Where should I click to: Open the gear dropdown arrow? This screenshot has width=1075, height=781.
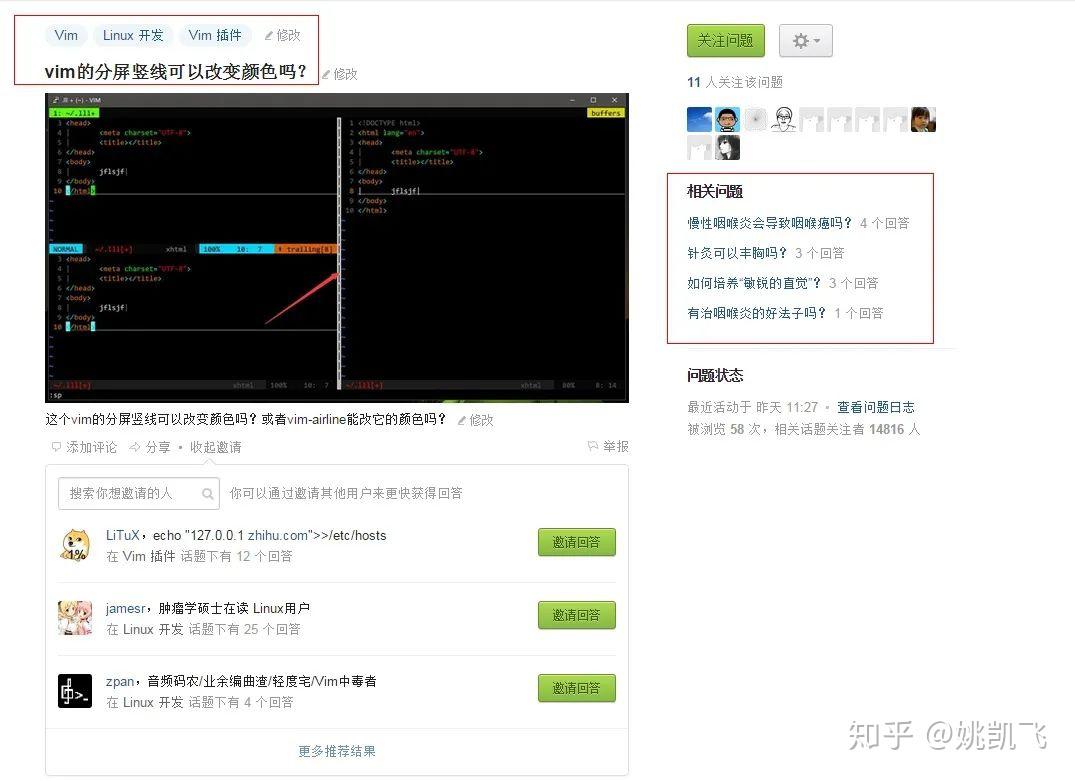pos(815,40)
